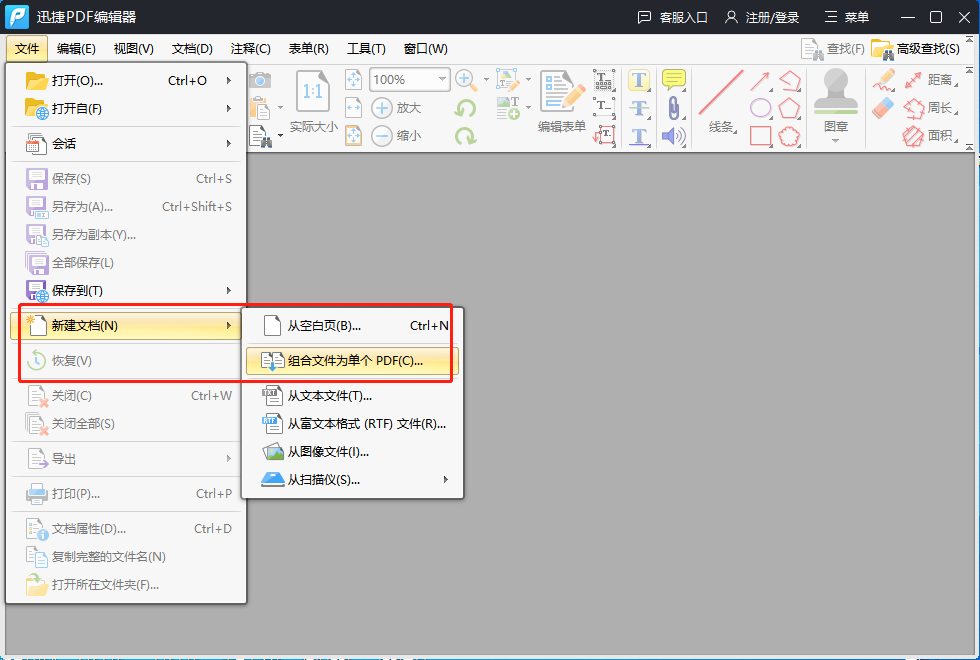Image resolution: width=980 pixels, height=660 pixels.
Task: Click 查找(F) search button
Action: 833,49
